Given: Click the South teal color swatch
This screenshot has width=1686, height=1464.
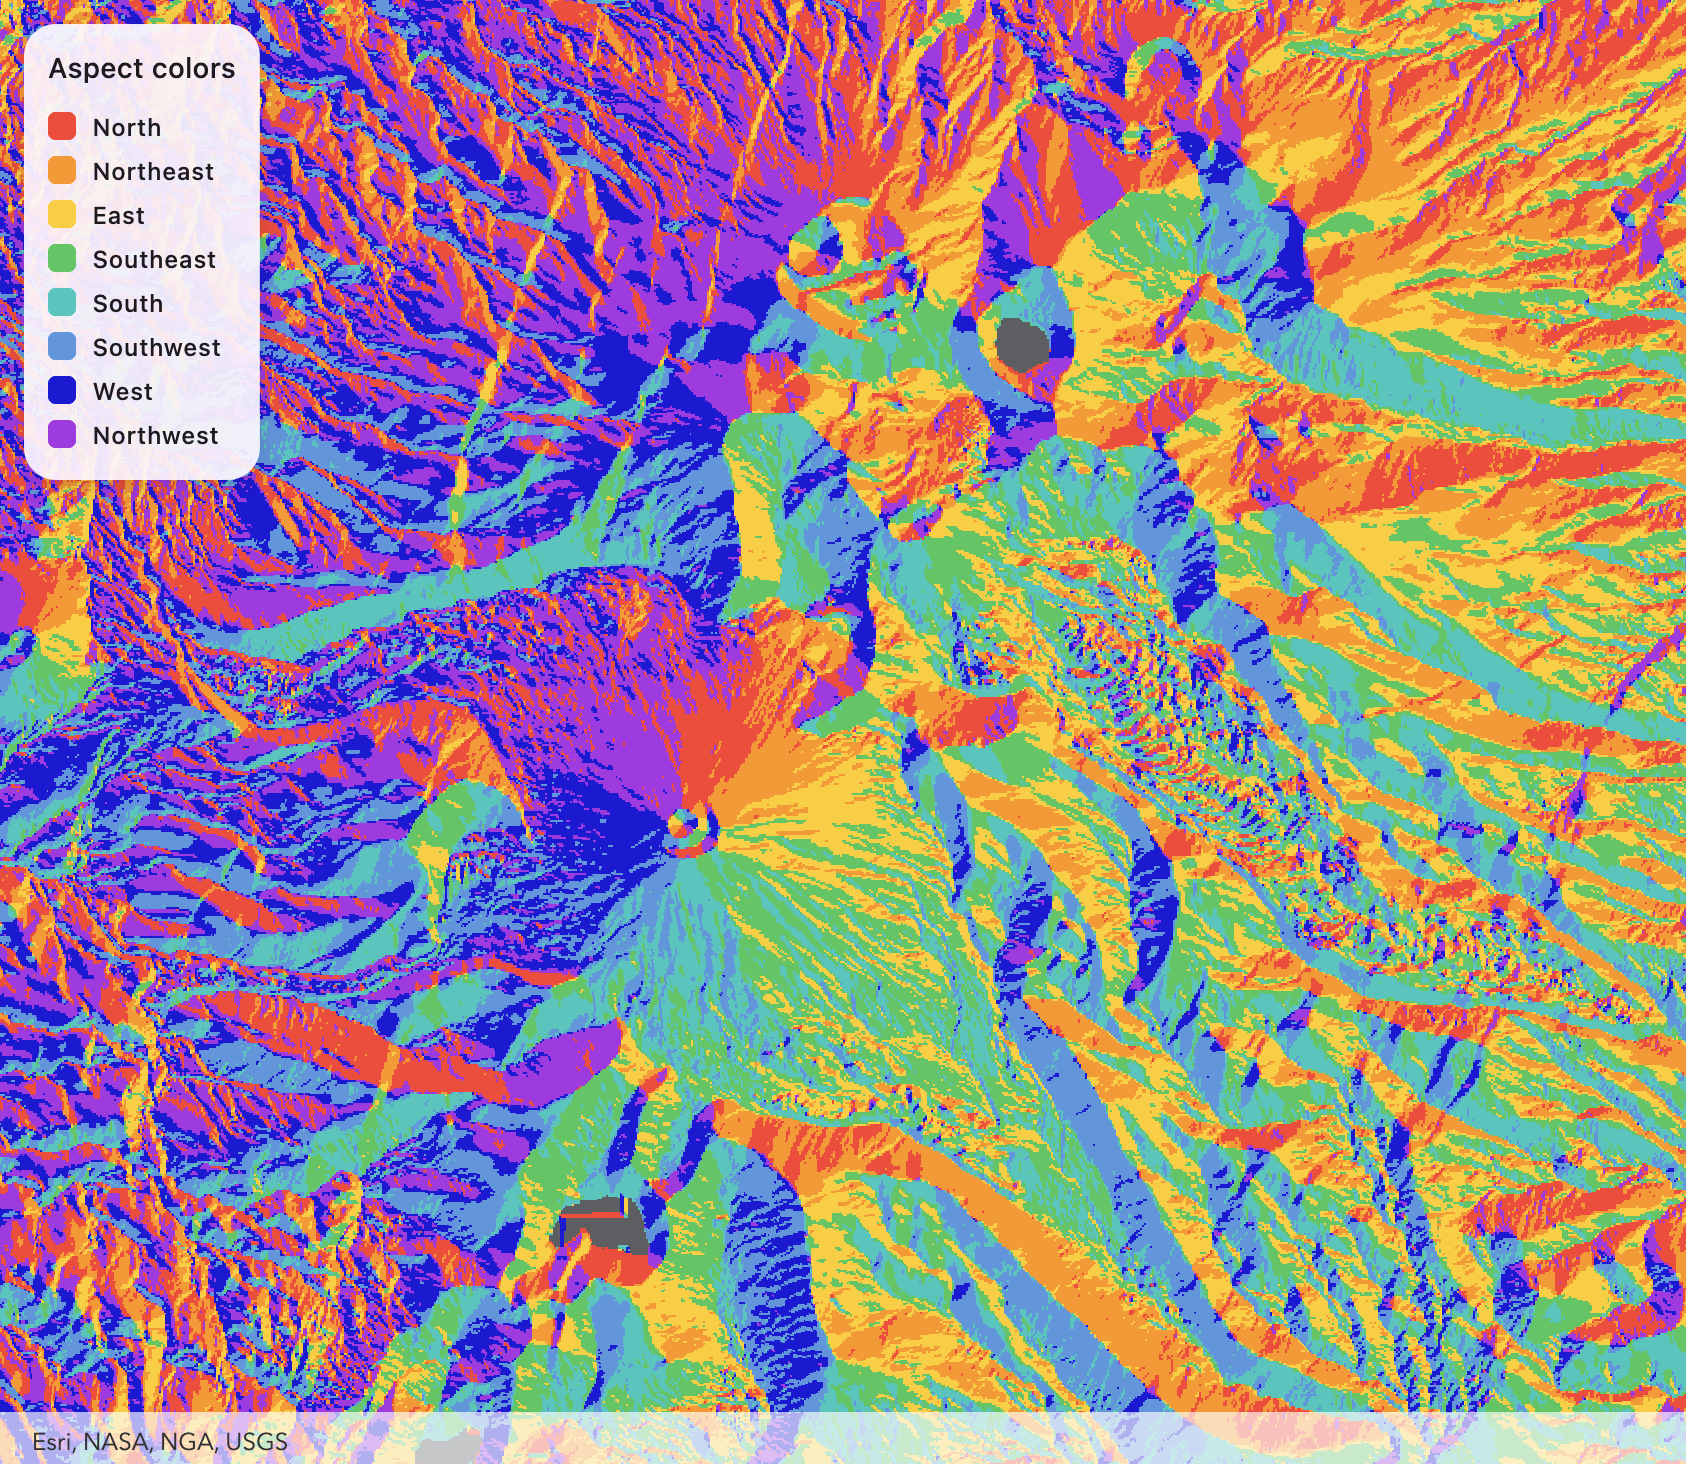Looking at the screenshot, I should pyautogui.click(x=62, y=303).
